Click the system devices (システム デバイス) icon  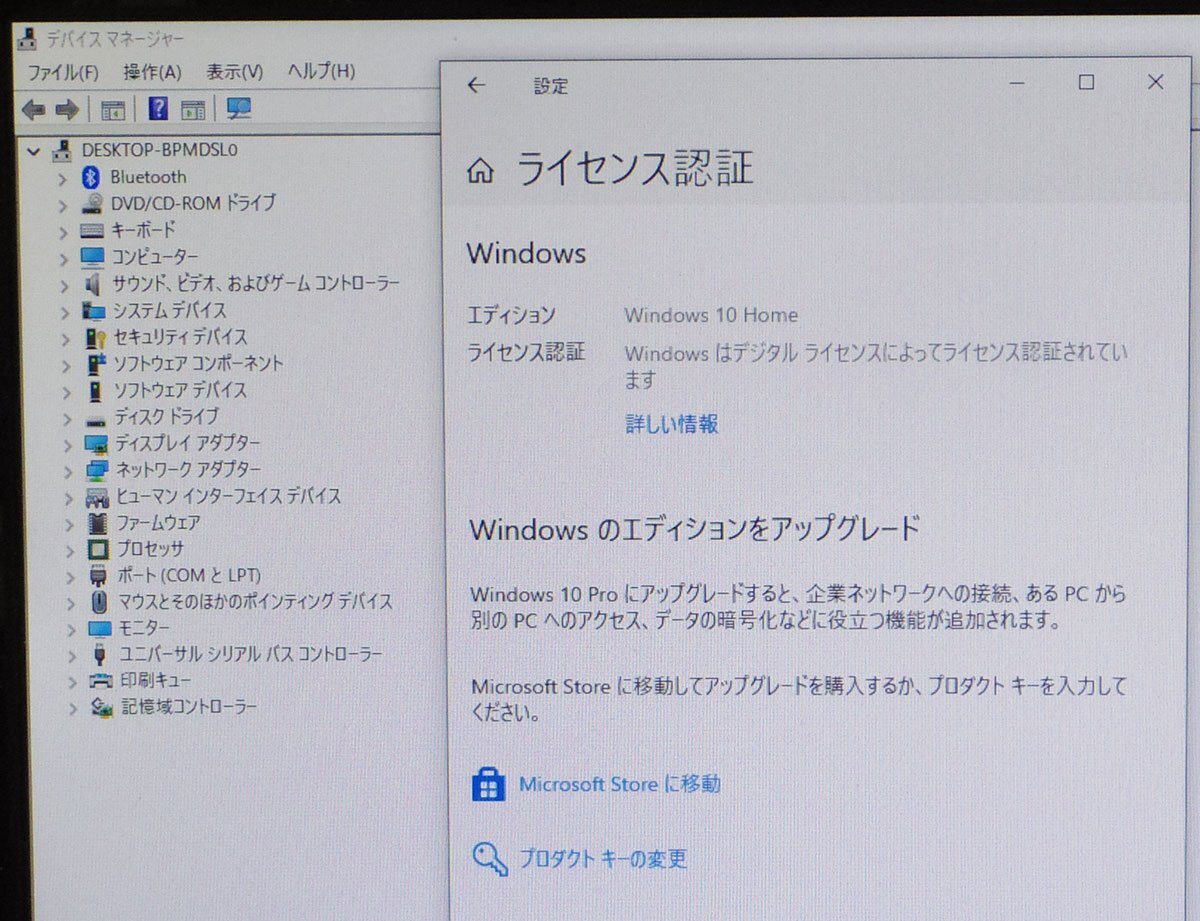(94, 311)
